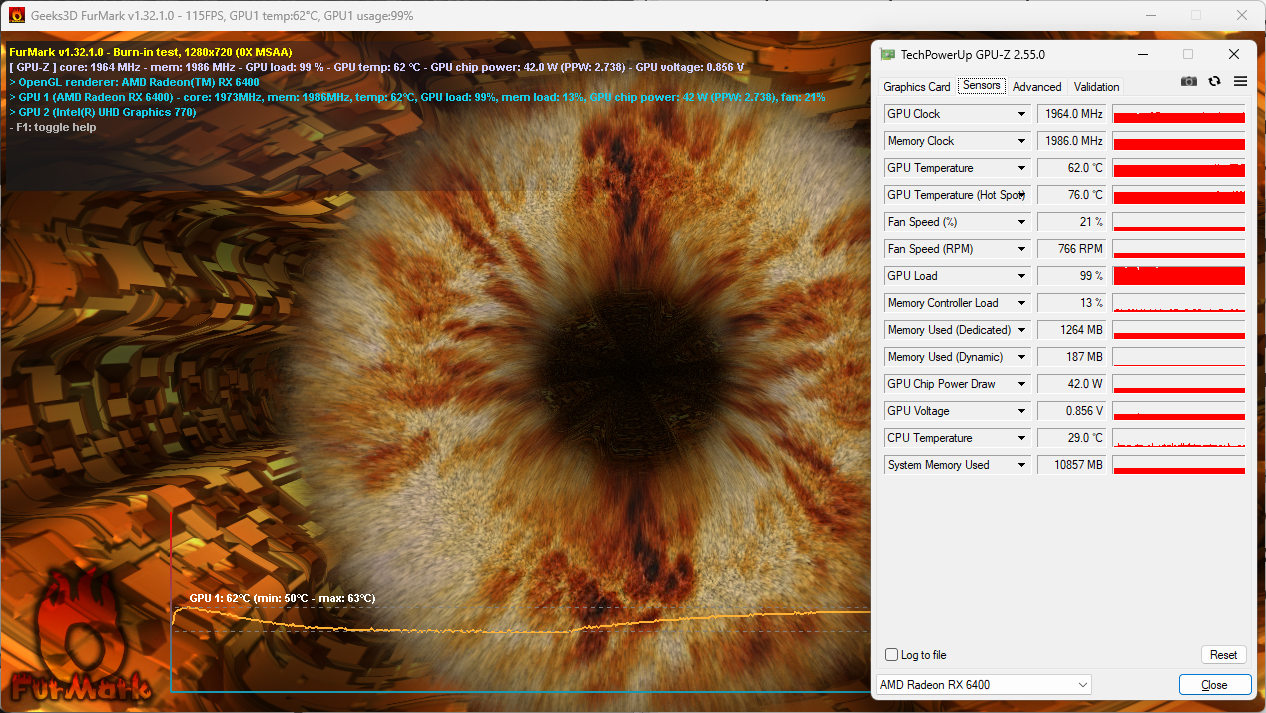Click the GPU-Z screenshot camera icon
The height and width of the screenshot is (713, 1266).
coord(1188,81)
